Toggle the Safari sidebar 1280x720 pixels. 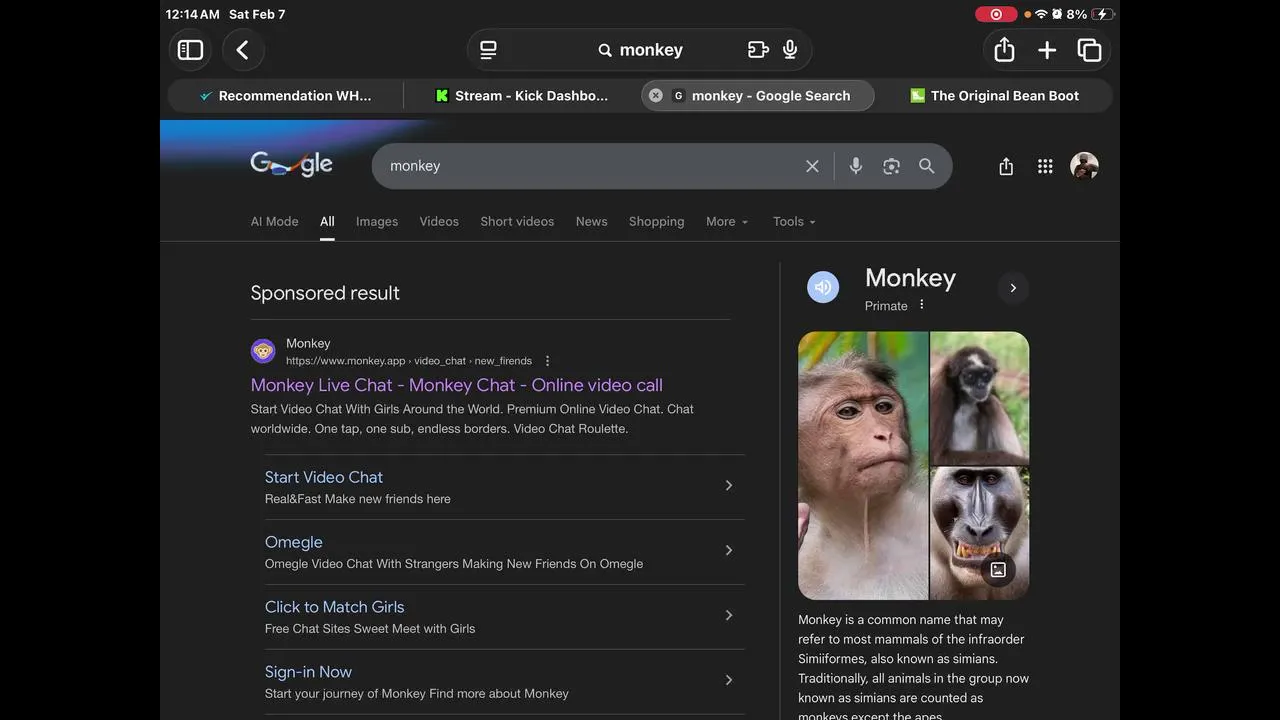[x=190, y=50]
